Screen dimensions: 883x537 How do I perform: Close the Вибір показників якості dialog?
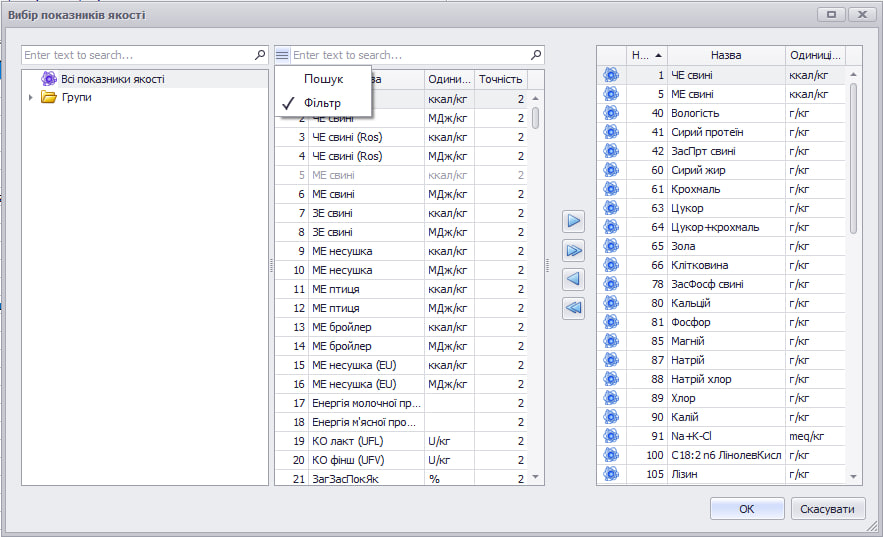point(862,15)
